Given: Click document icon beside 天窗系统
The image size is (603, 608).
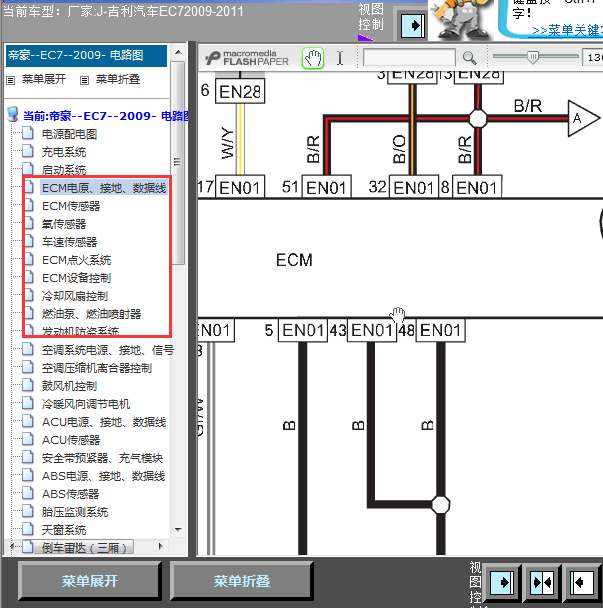Looking at the screenshot, I should tap(28, 529).
